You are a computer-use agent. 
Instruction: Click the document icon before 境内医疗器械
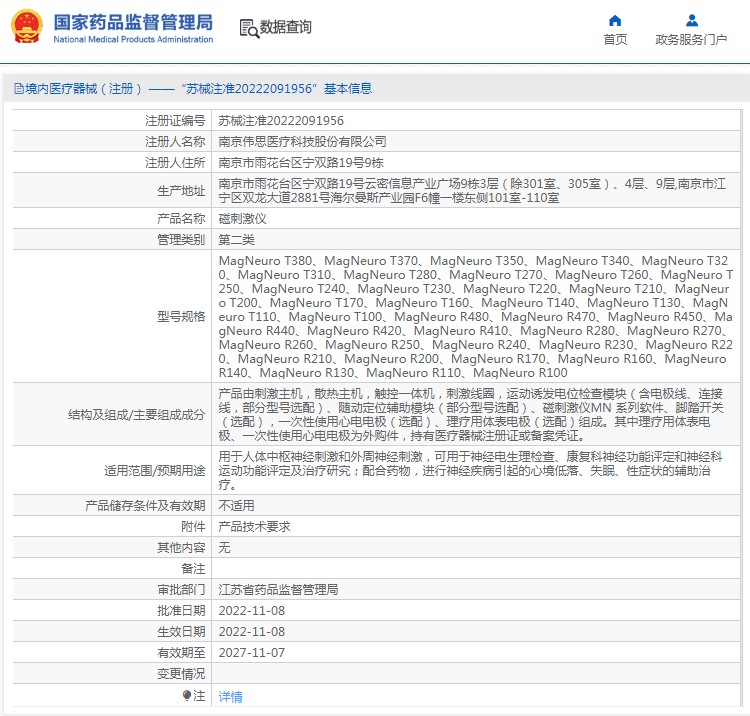click(x=19, y=88)
